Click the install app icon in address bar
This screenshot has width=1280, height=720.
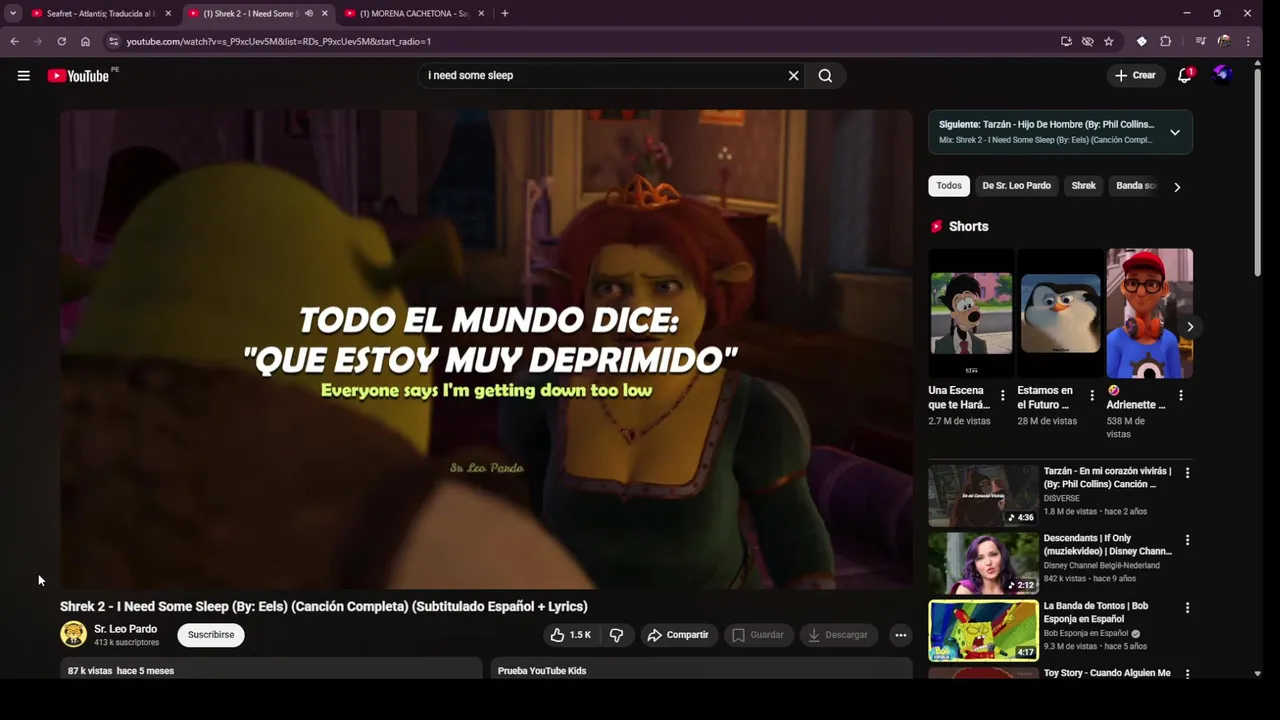pos(1066,41)
